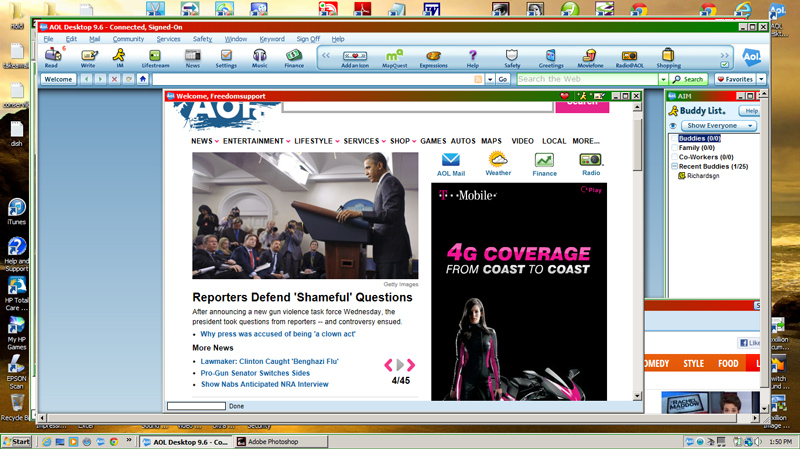
Task: Click the Search the Web input field
Action: tap(587, 79)
